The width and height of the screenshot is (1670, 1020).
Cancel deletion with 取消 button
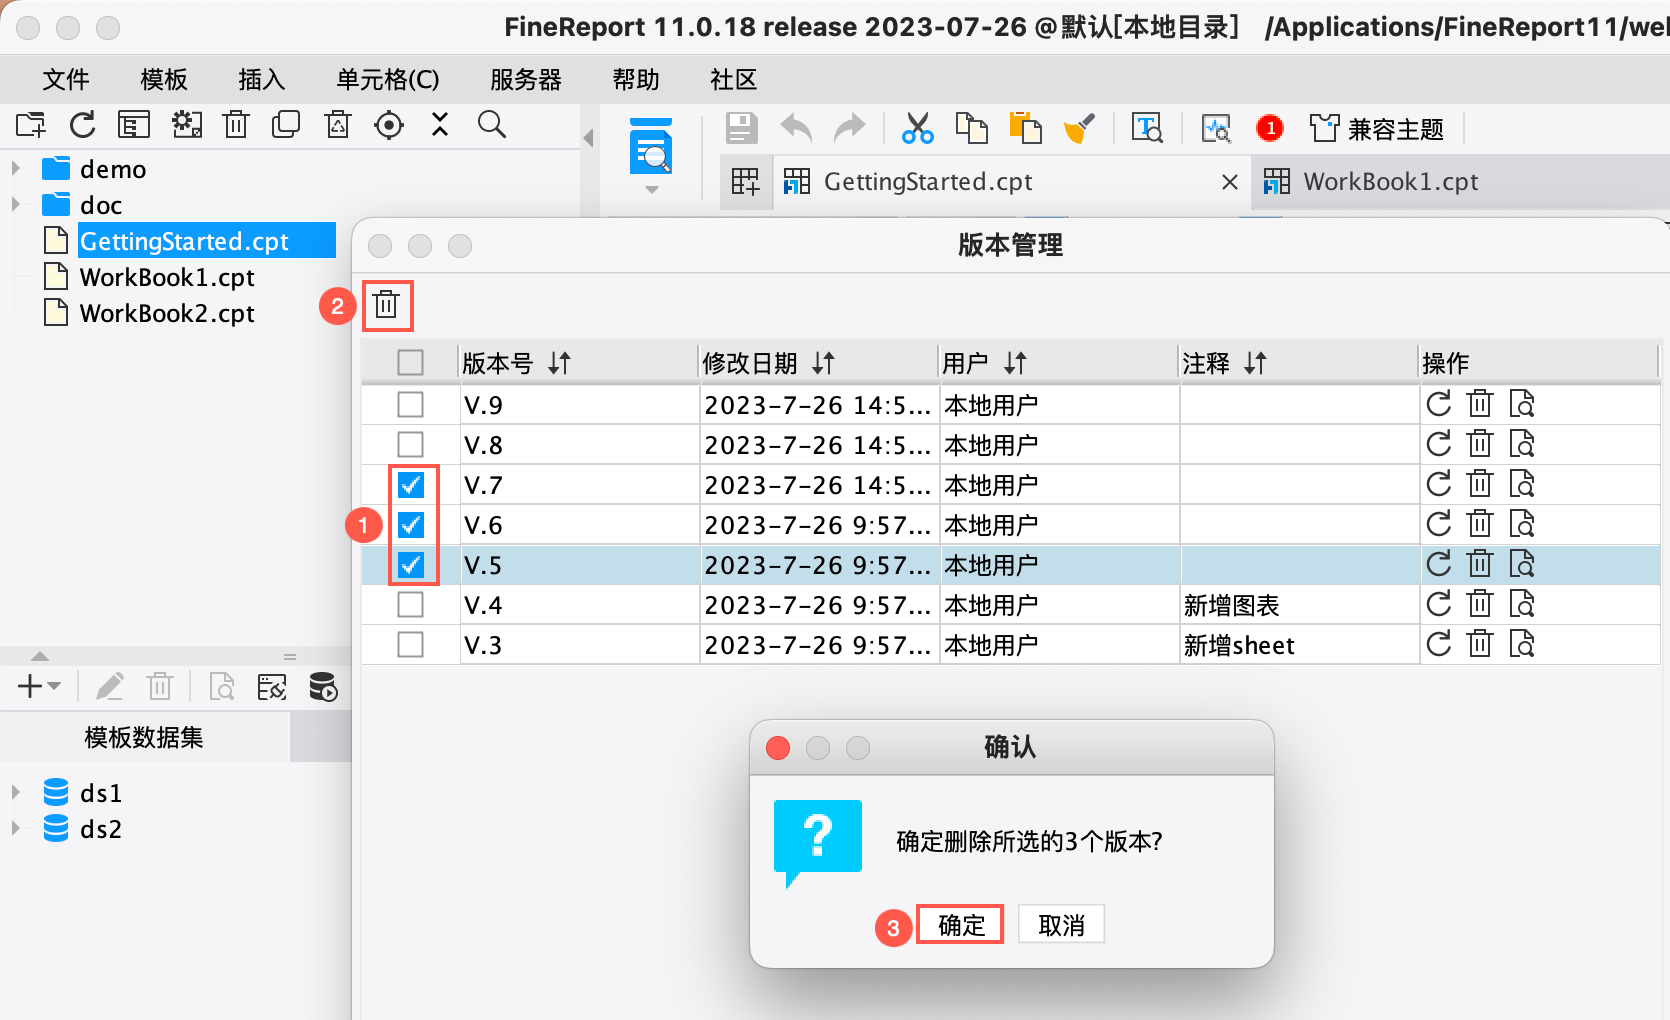tap(1061, 925)
